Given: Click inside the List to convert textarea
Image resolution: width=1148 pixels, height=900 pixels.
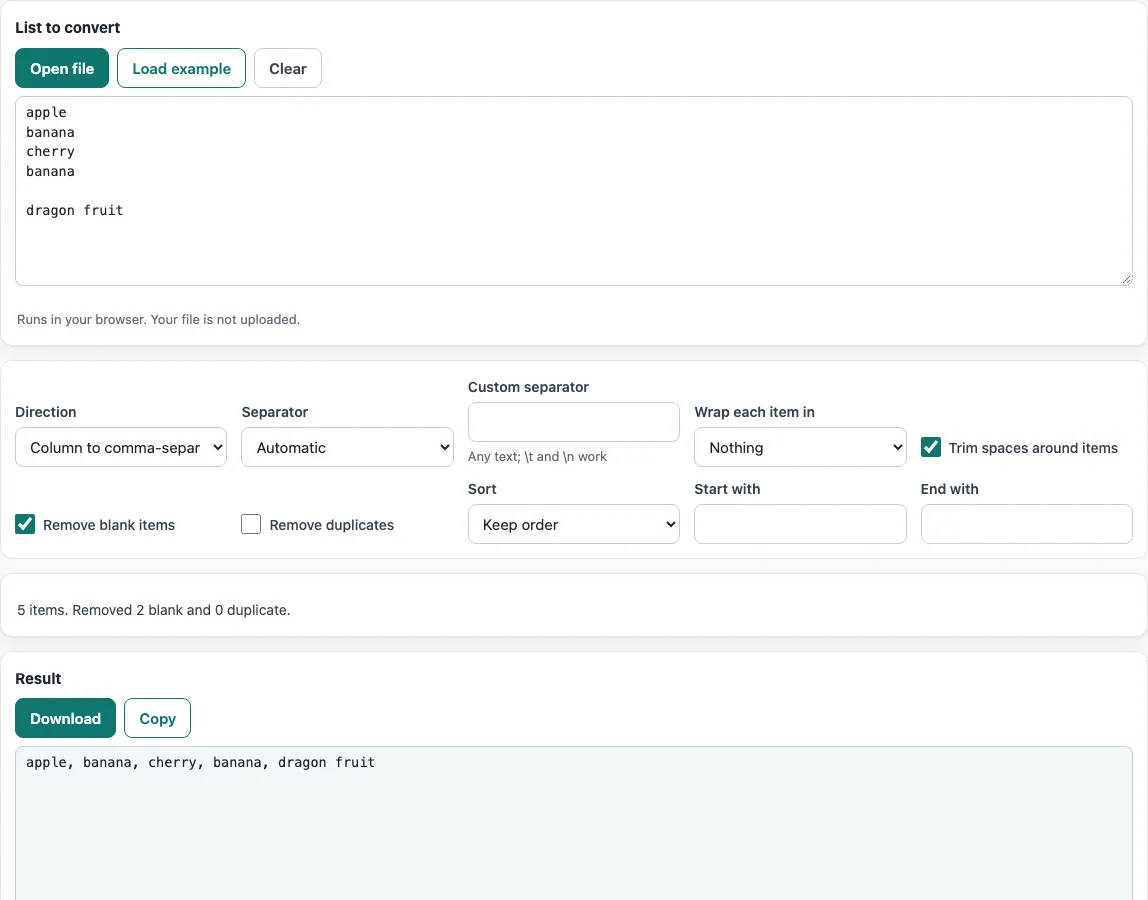Looking at the screenshot, I should tap(574, 191).
